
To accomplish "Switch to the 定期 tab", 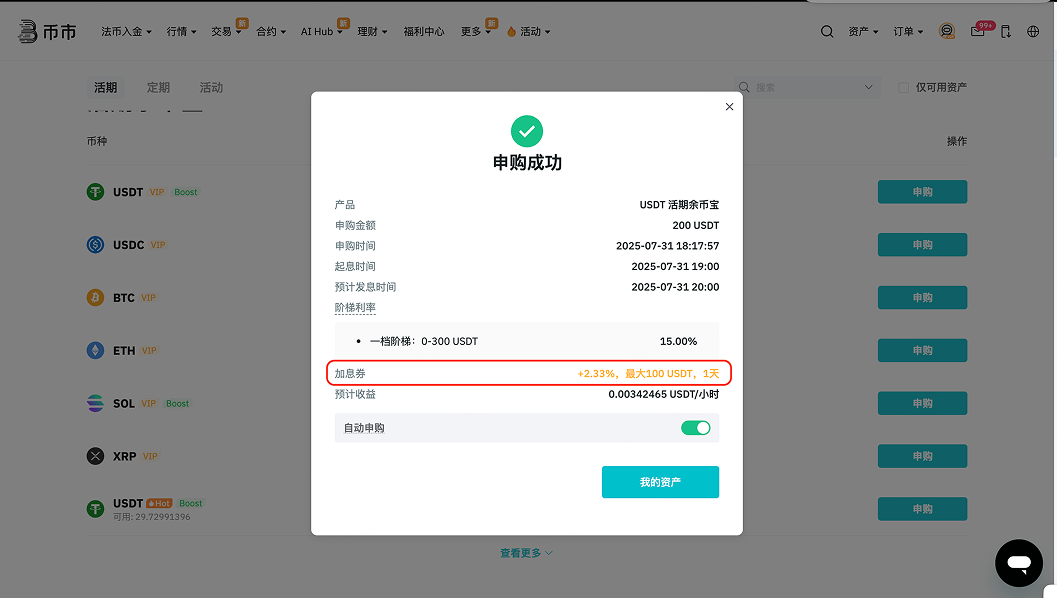I will [x=158, y=88].
